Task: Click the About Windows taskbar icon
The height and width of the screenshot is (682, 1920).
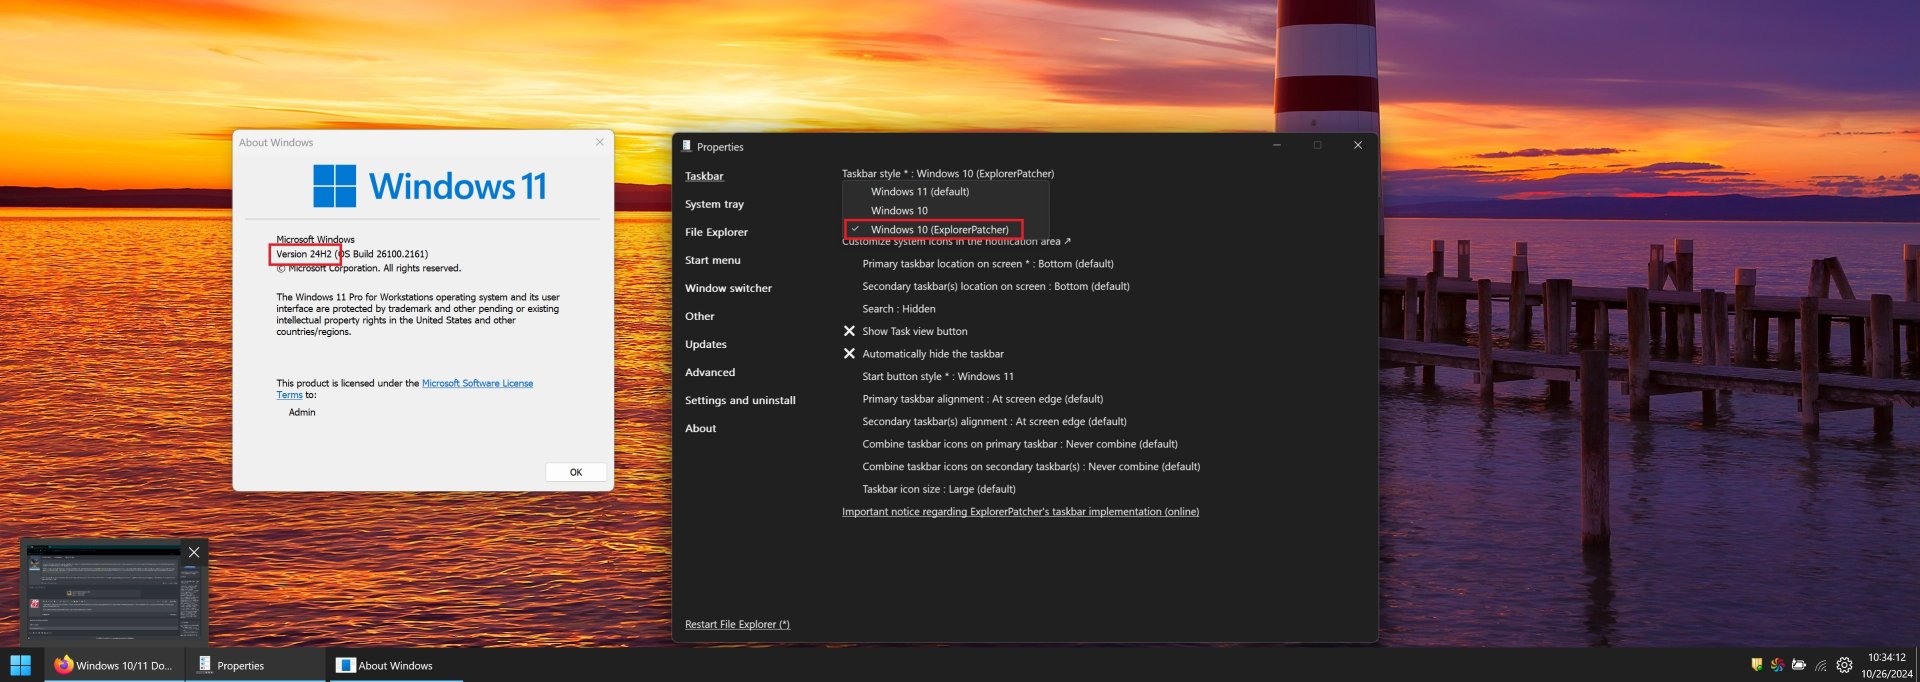Action: [346, 665]
